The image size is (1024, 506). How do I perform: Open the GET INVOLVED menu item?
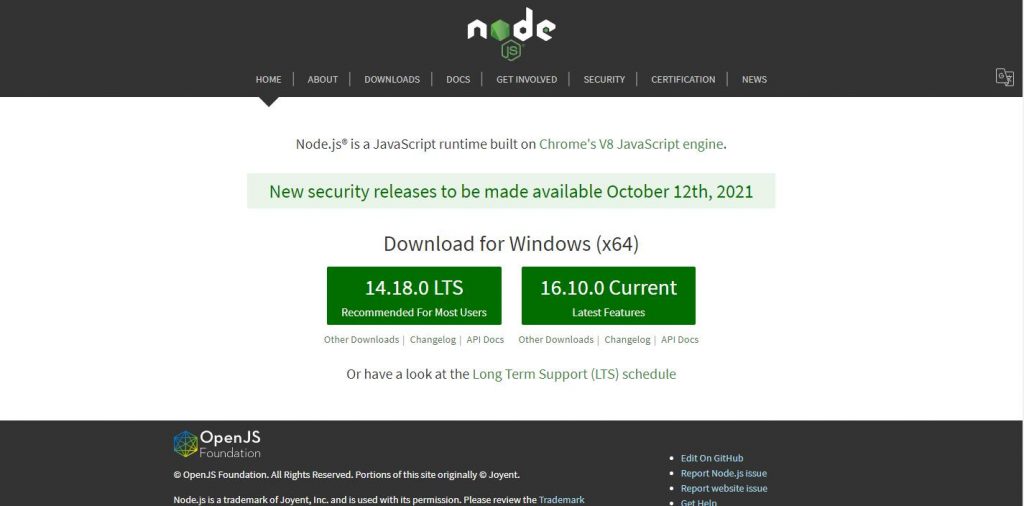click(x=526, y=80)
